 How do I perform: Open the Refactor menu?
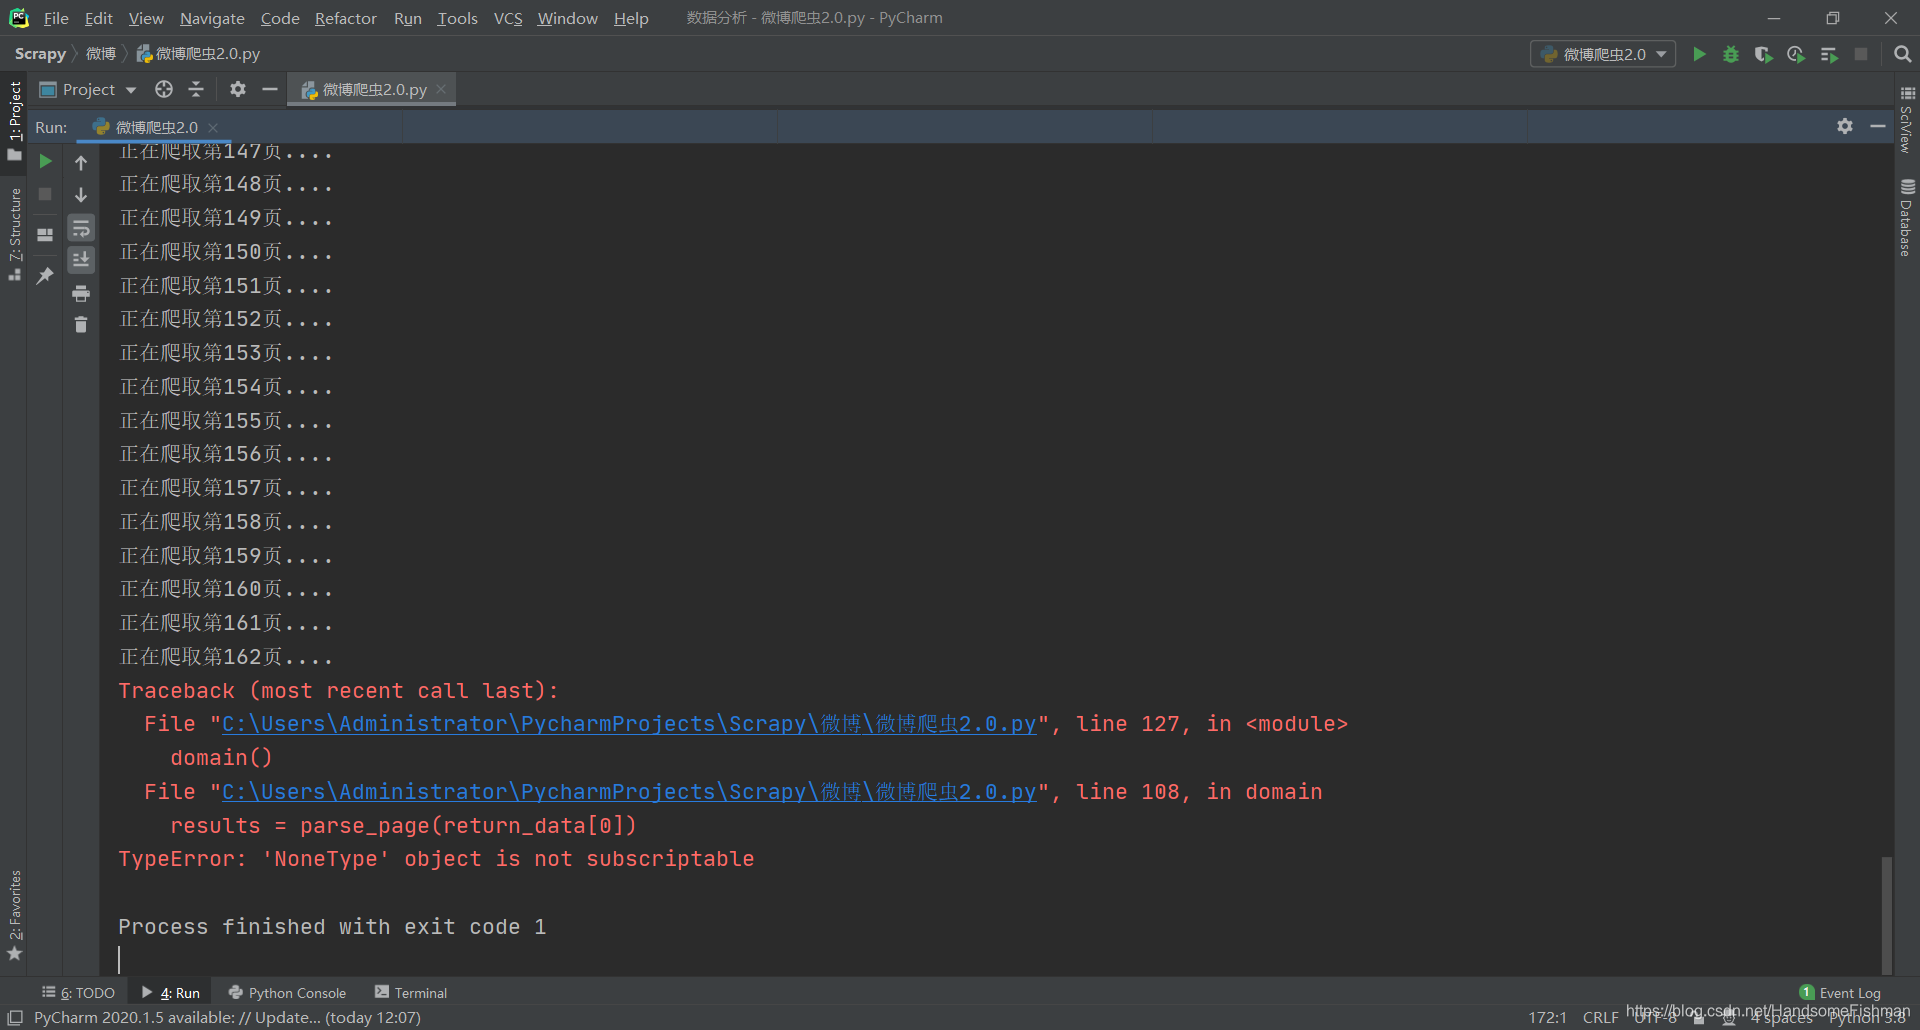click(x=346, y=18)
